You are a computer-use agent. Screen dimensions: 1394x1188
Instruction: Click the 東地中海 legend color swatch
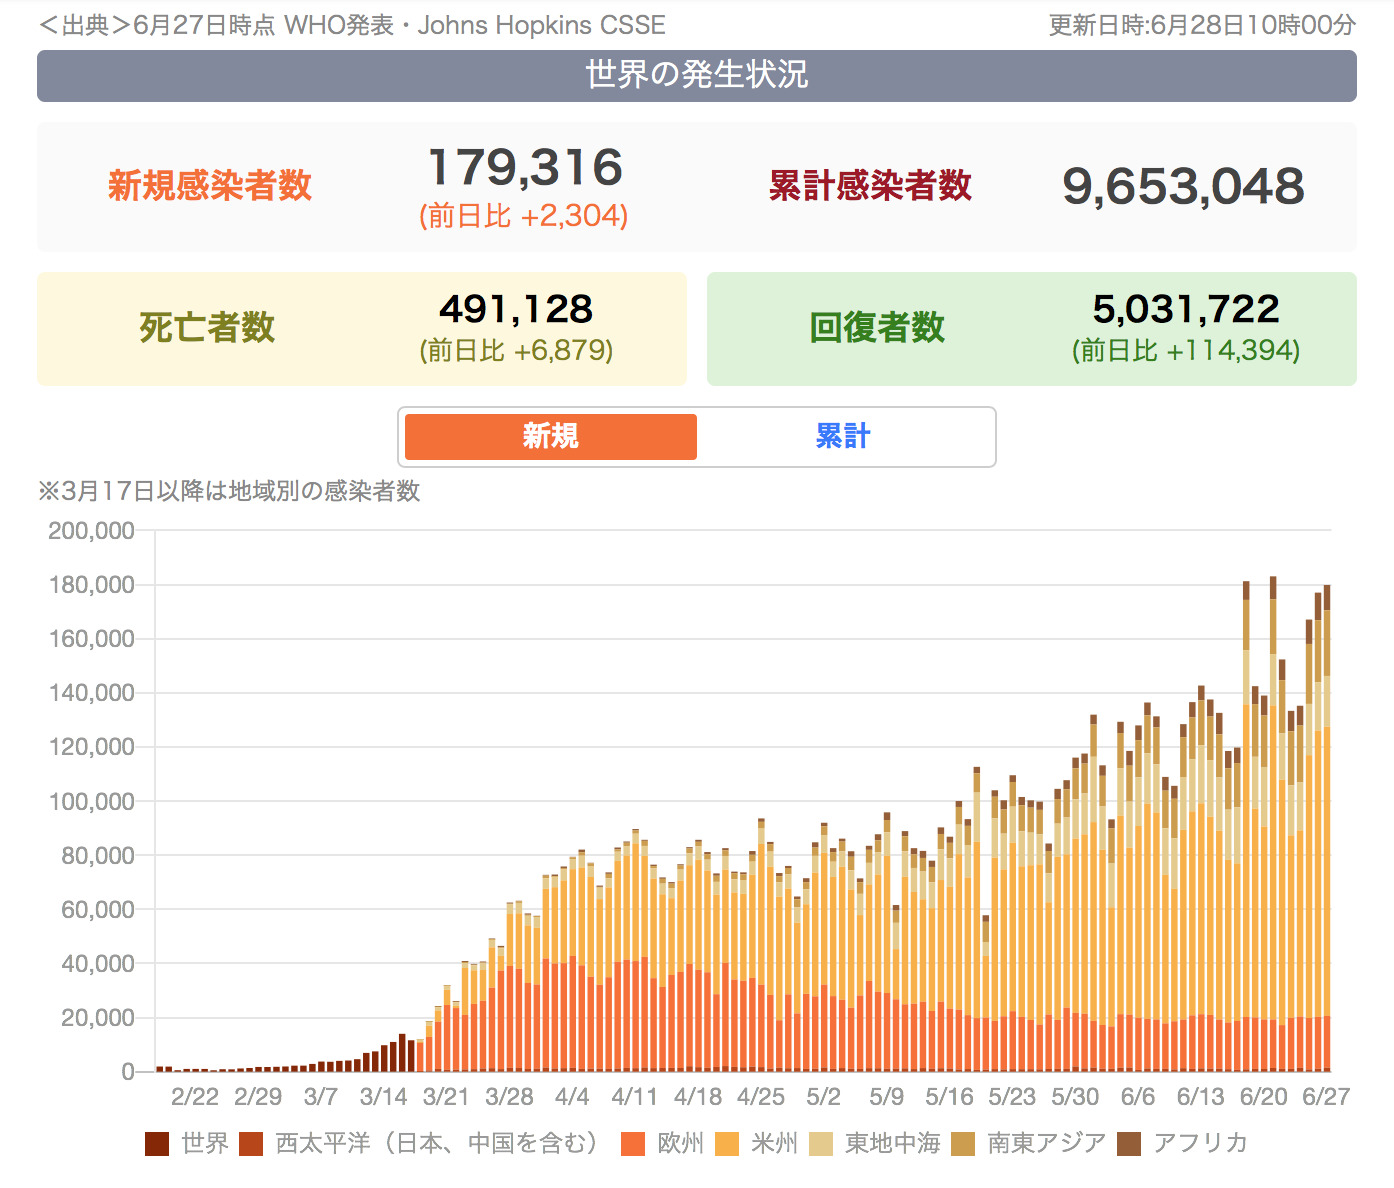point(821,1143)
